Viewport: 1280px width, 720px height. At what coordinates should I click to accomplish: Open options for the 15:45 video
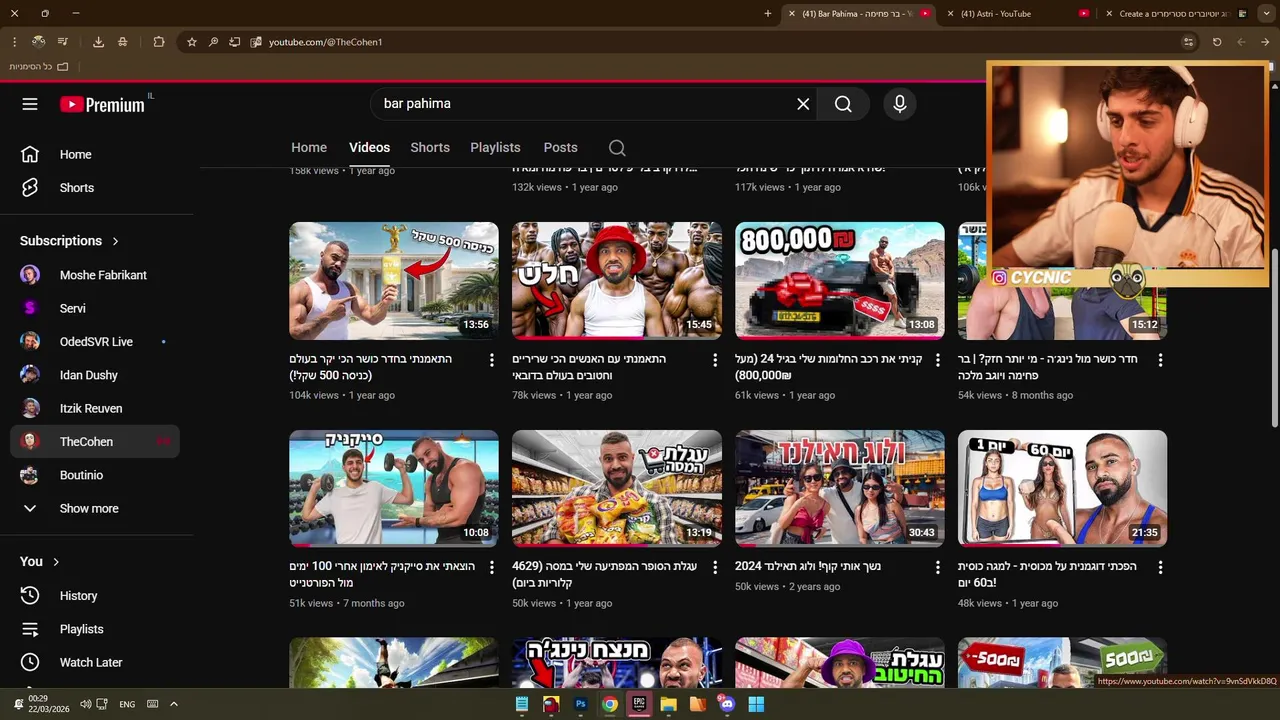714,360
